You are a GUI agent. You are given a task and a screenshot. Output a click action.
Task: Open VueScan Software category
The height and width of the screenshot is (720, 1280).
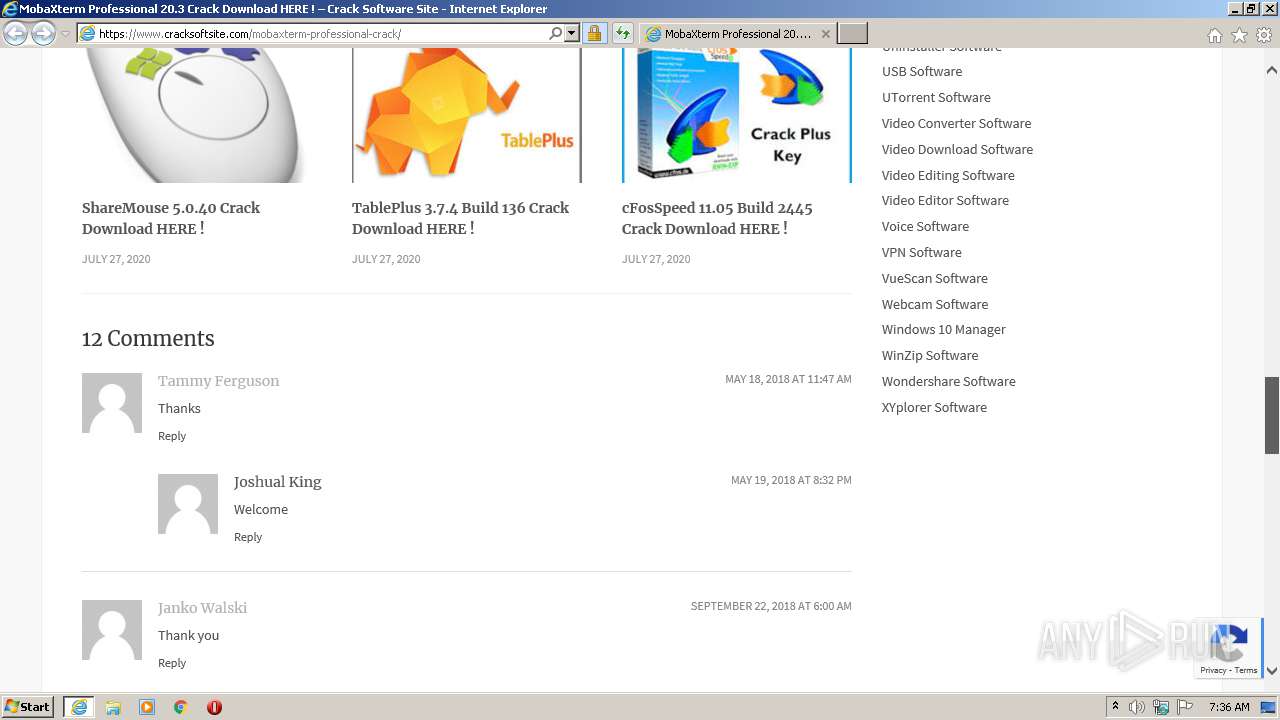(x=934, y=279)
